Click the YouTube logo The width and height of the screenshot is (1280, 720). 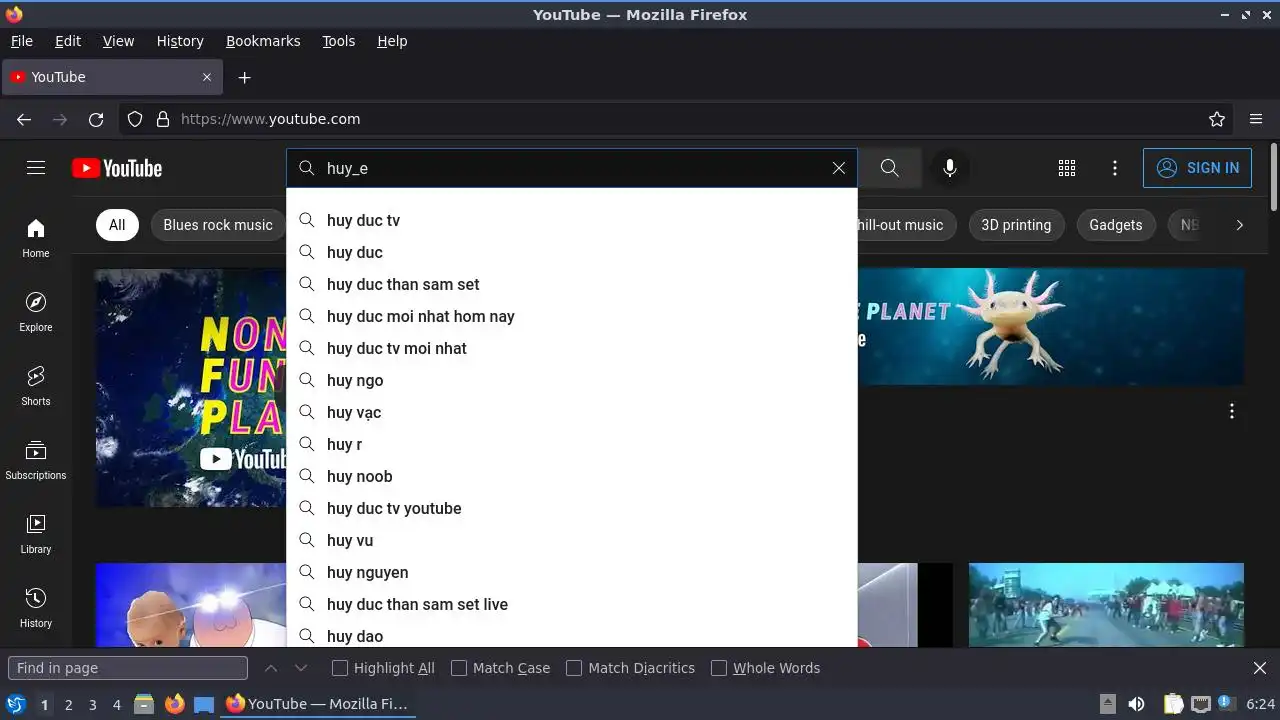tap(117, 168)
